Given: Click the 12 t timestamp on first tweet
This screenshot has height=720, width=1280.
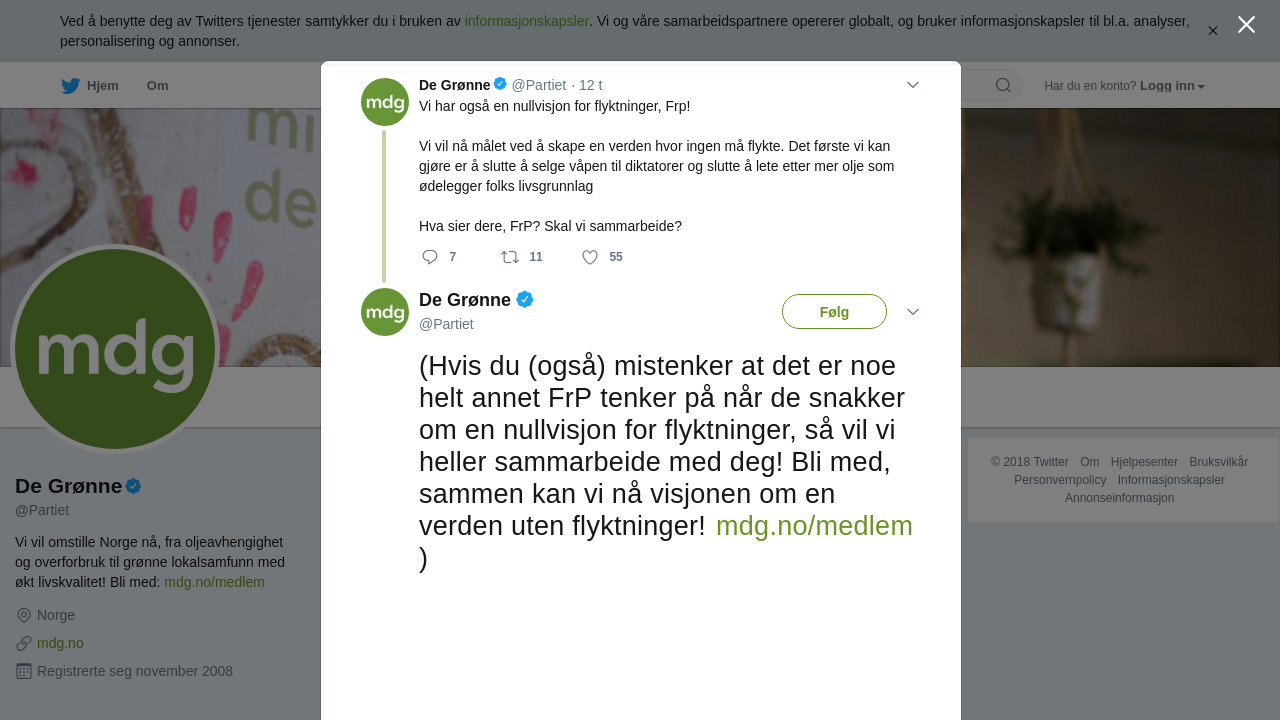Looking at the screenshot, I should pyautogui.click(x=591, y=85).
